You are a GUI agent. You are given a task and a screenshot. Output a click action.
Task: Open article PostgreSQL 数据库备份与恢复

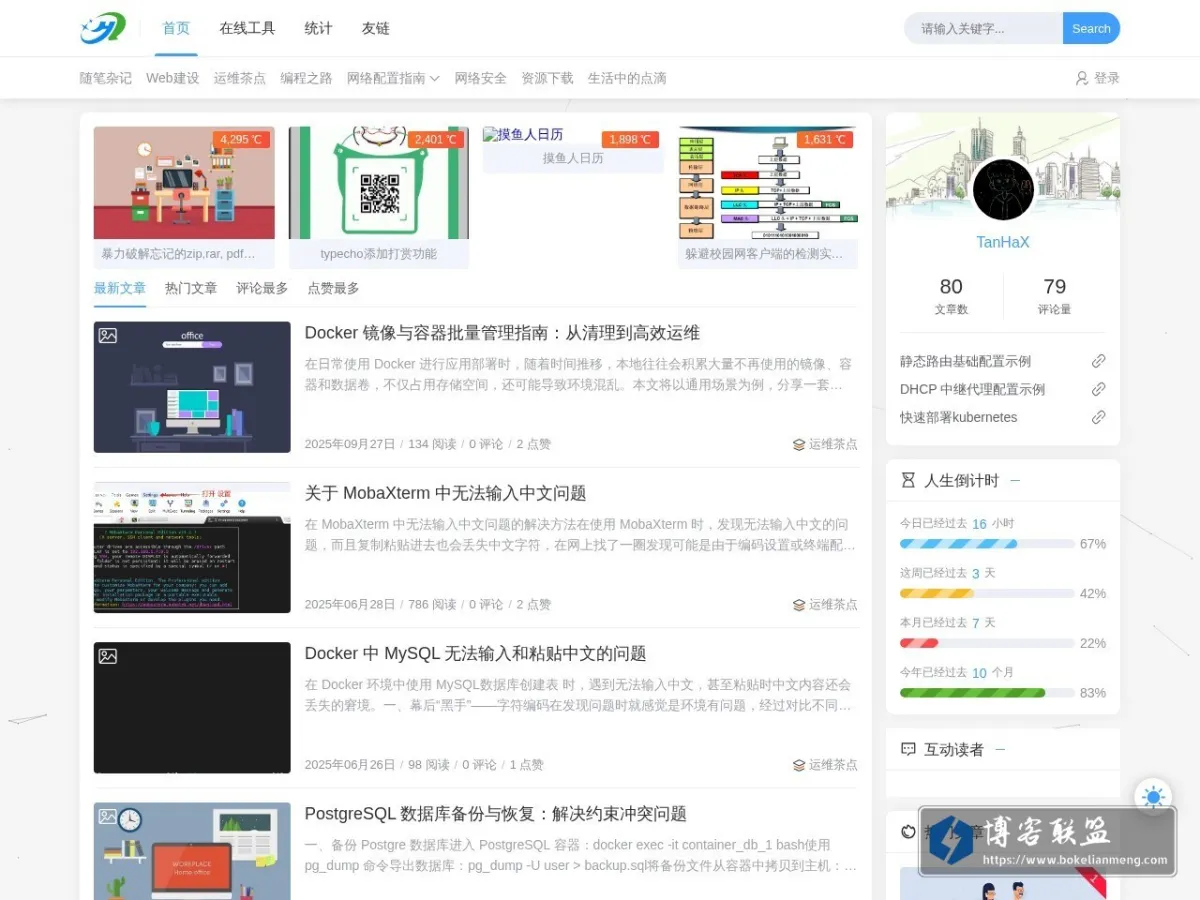click(x=495, y=814)
